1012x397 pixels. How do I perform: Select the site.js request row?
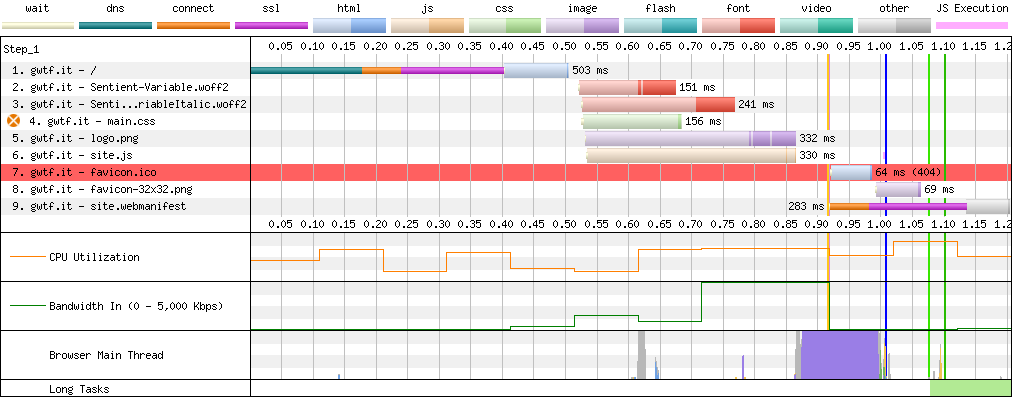[x=506, y=155]
